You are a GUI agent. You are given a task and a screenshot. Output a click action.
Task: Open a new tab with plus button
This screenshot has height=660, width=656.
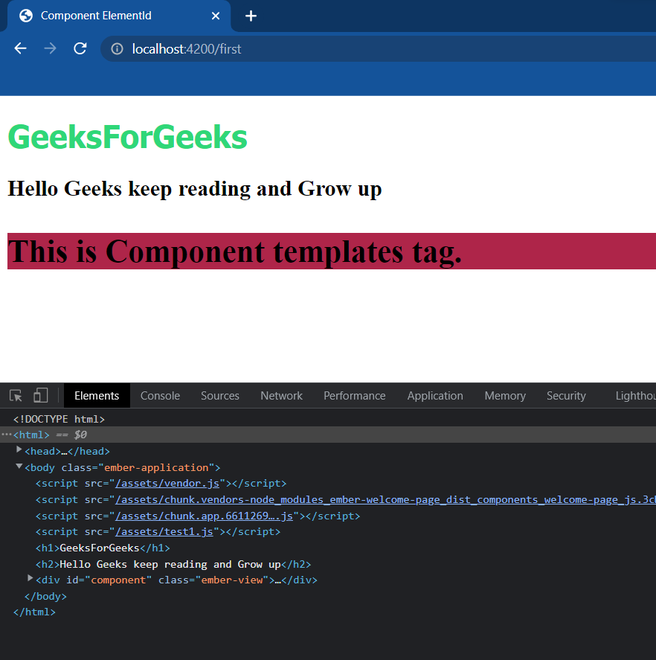251,16
